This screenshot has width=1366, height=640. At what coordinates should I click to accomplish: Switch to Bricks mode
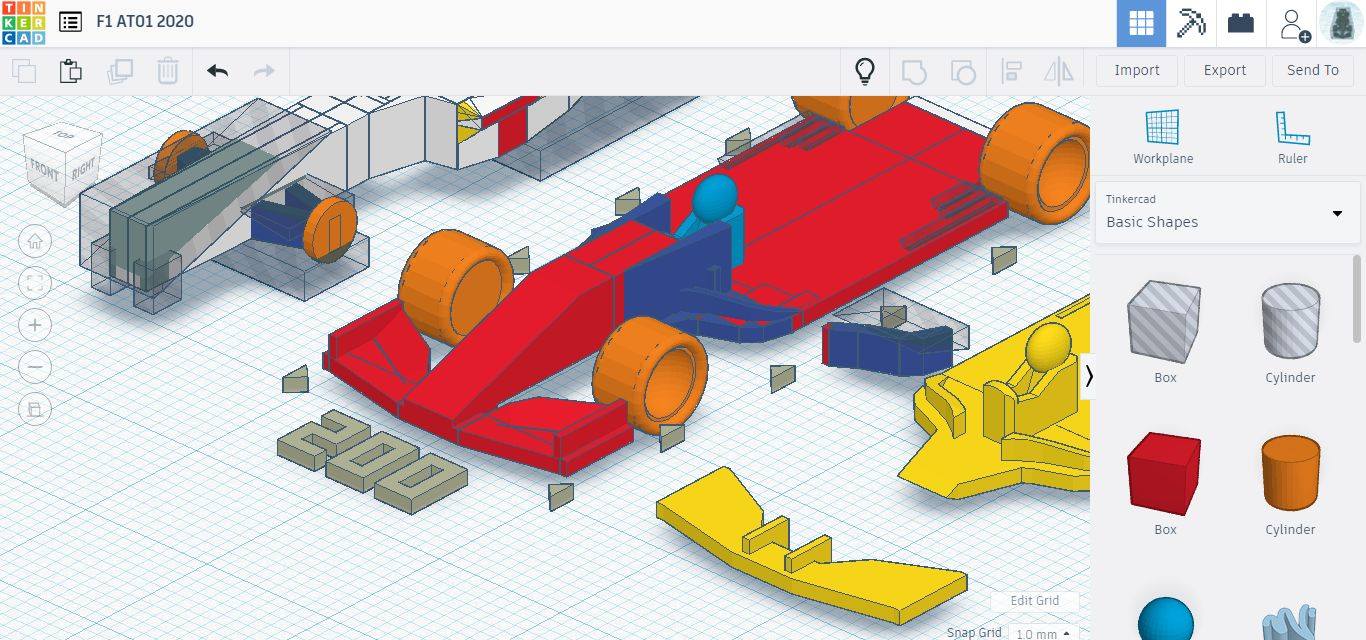click(1241, 23)
